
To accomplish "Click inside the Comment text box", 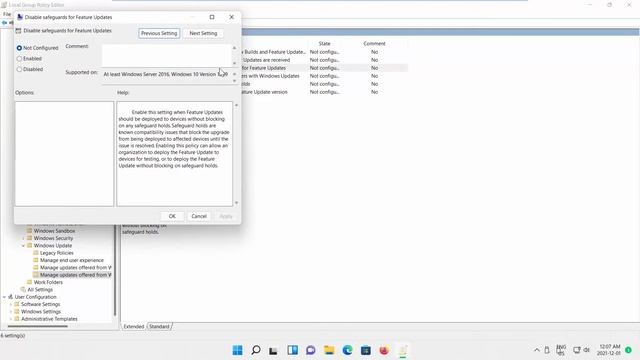I will [167, 55].
